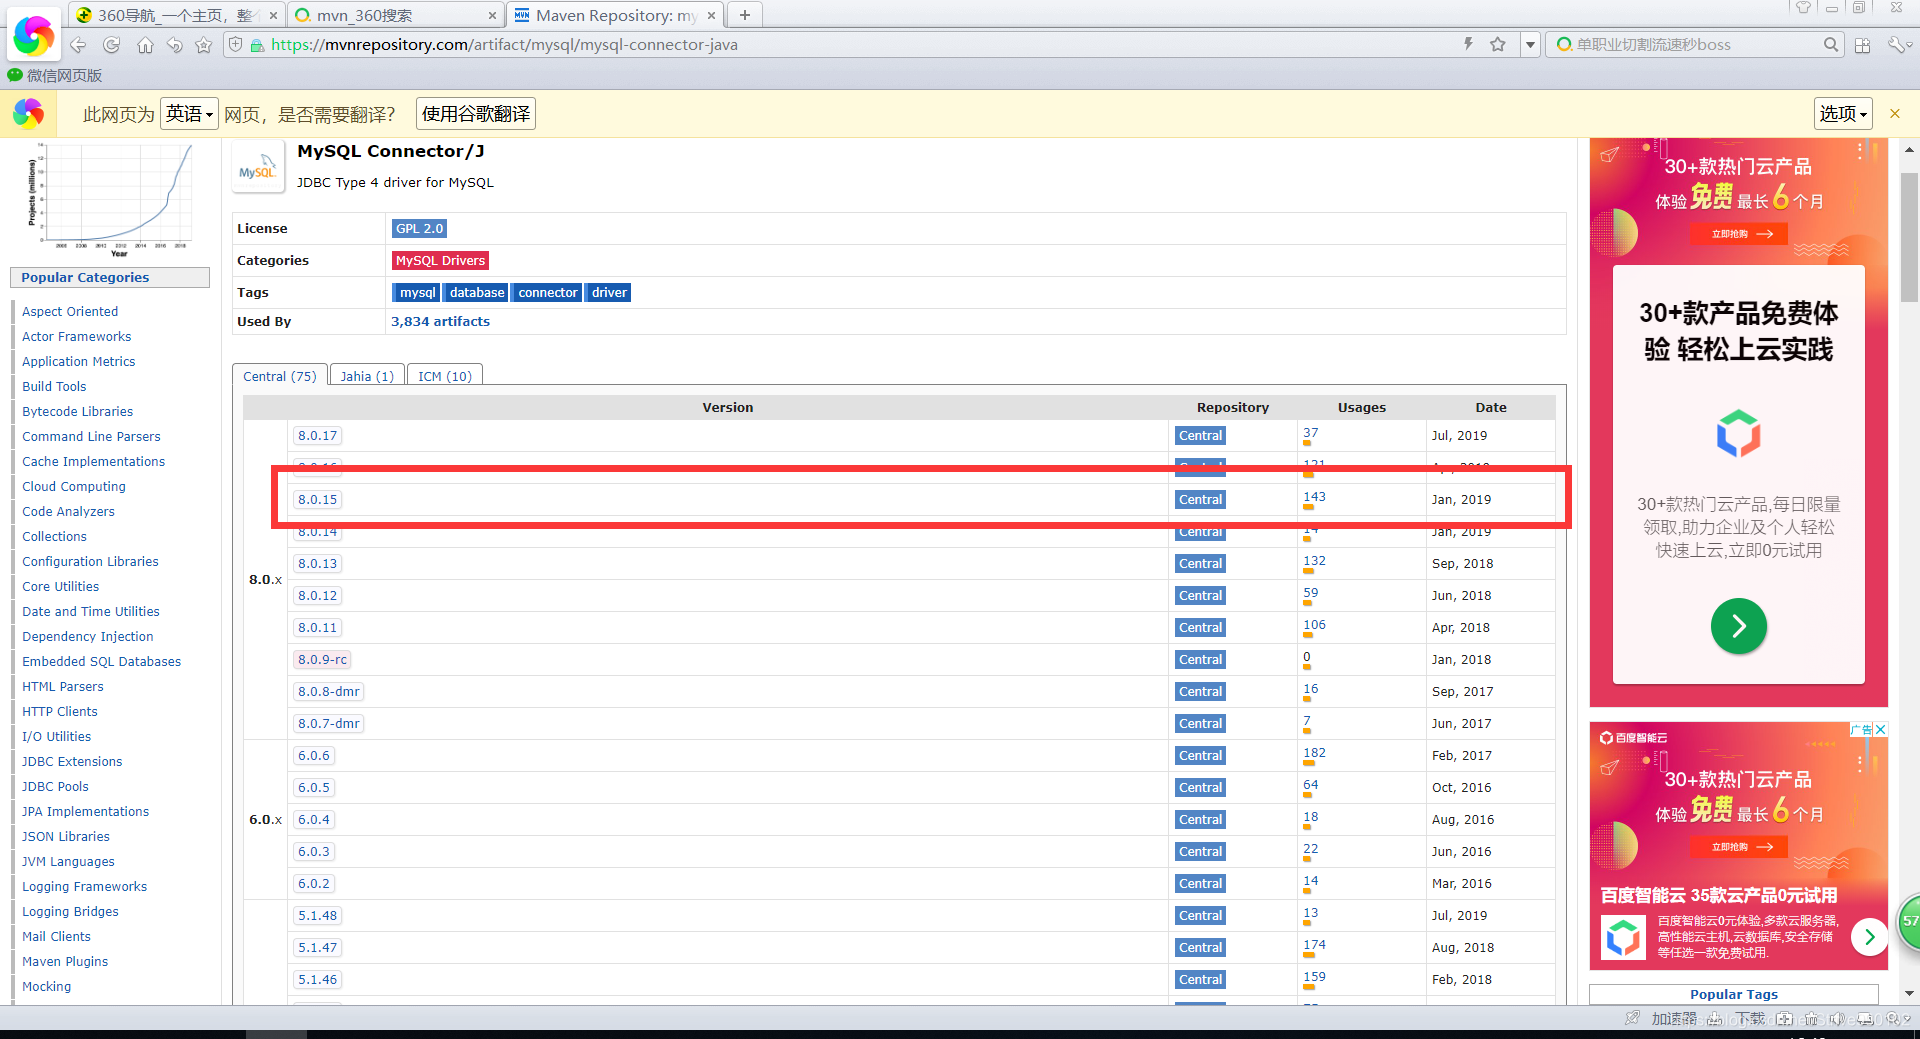Dismiss the translation bar with X
The height and width of the screenshot is (1039, 1920).
tap(1894, 114)
